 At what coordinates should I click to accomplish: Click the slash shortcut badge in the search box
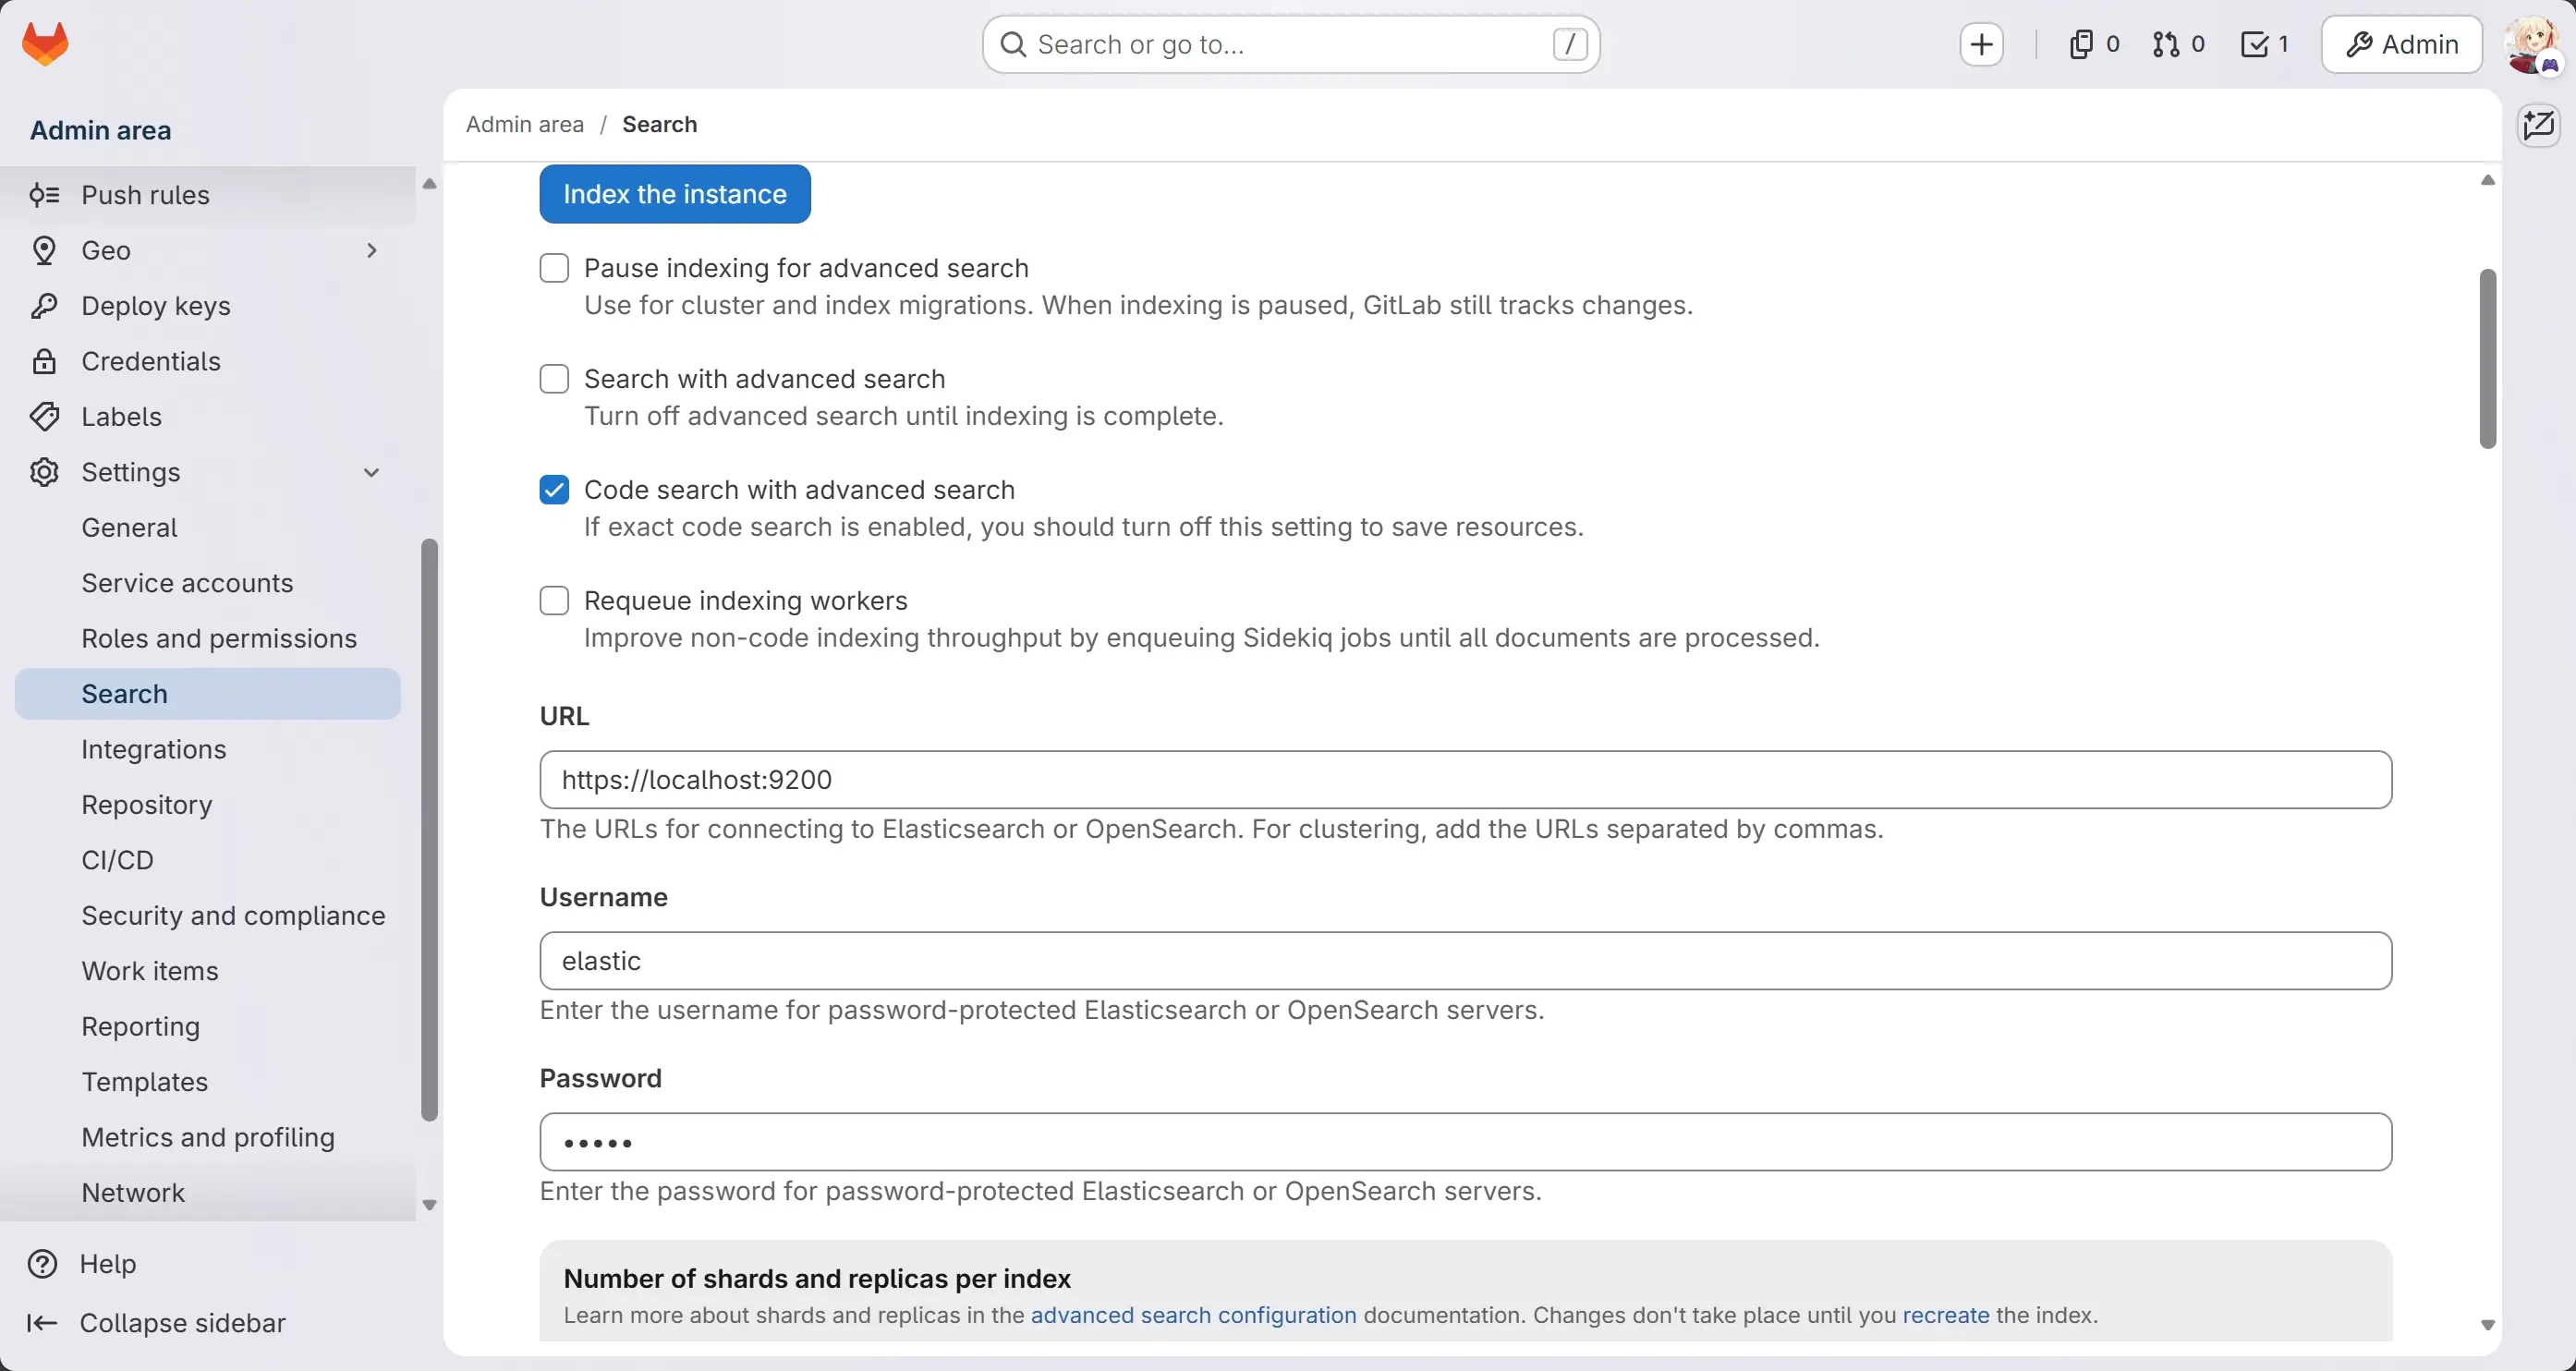click(x=1570, y=44)
